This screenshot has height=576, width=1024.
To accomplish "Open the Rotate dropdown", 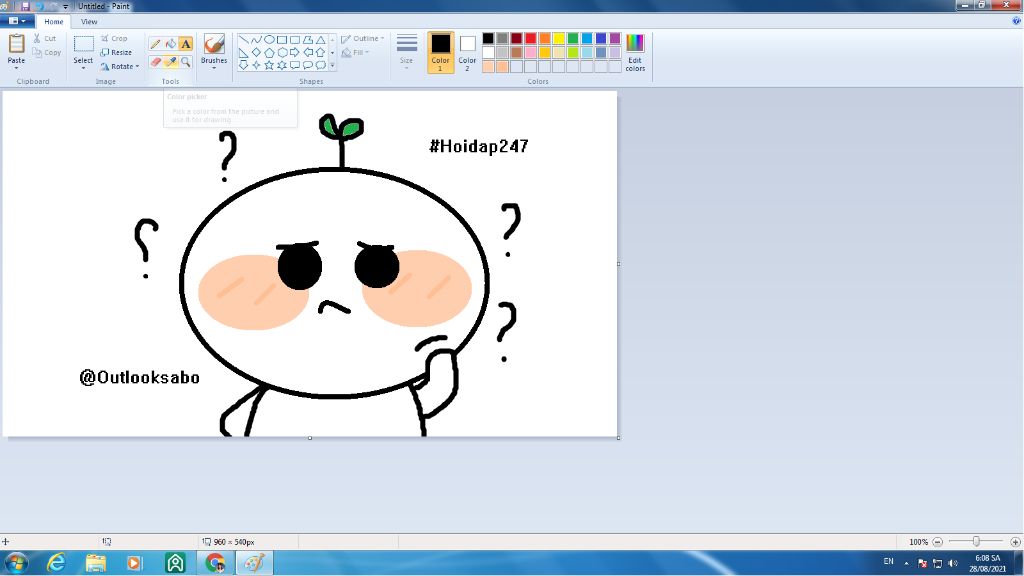I will click(120, 67).
